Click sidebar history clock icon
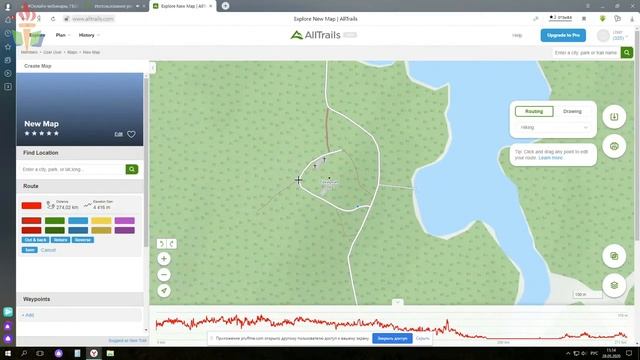Screen dimensions: 640x360 pyautogui.click(x=8, y=33)
